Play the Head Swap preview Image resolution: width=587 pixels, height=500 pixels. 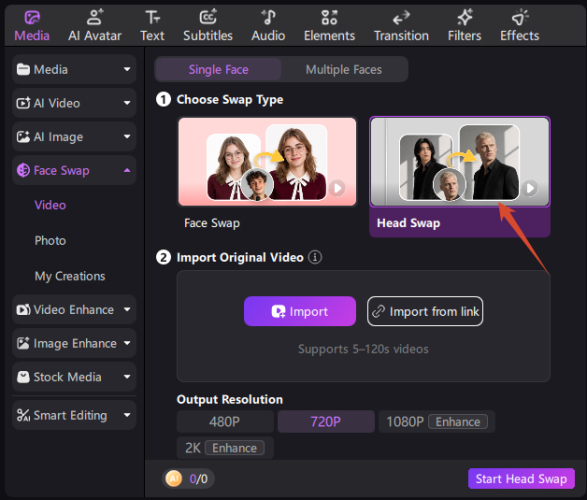click(529, 188)
